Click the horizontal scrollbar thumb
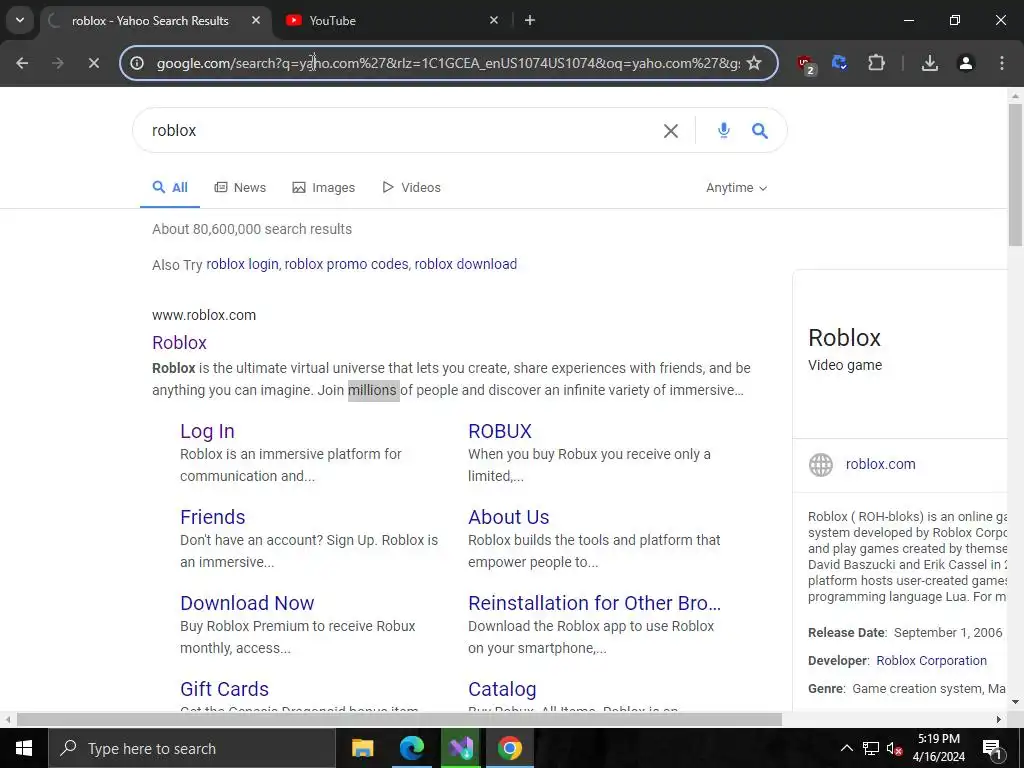 [x=399, y=720]
